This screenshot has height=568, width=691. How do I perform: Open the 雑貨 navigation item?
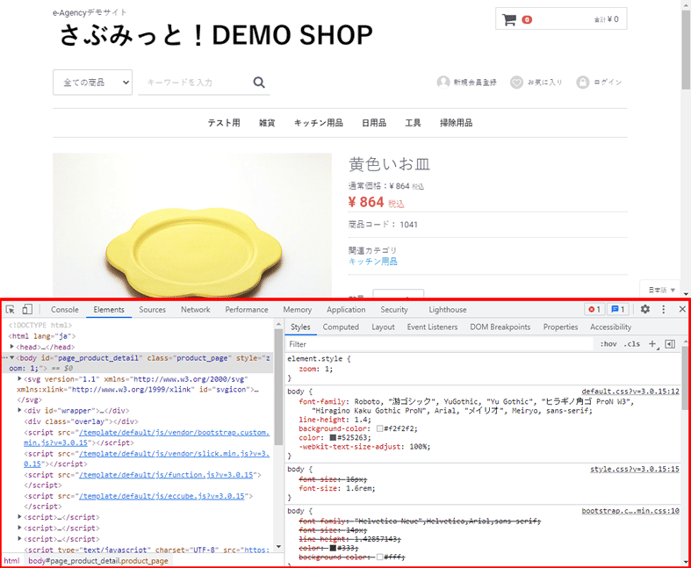(x=267, y=123)
